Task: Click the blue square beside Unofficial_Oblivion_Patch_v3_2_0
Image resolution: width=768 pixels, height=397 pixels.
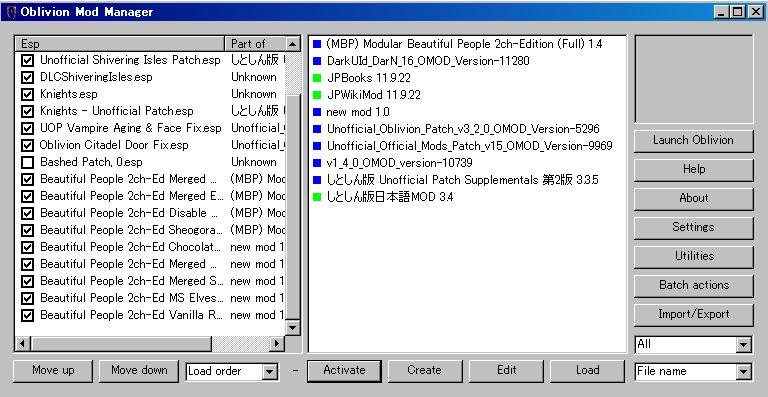Action: (x=317, y=129)
